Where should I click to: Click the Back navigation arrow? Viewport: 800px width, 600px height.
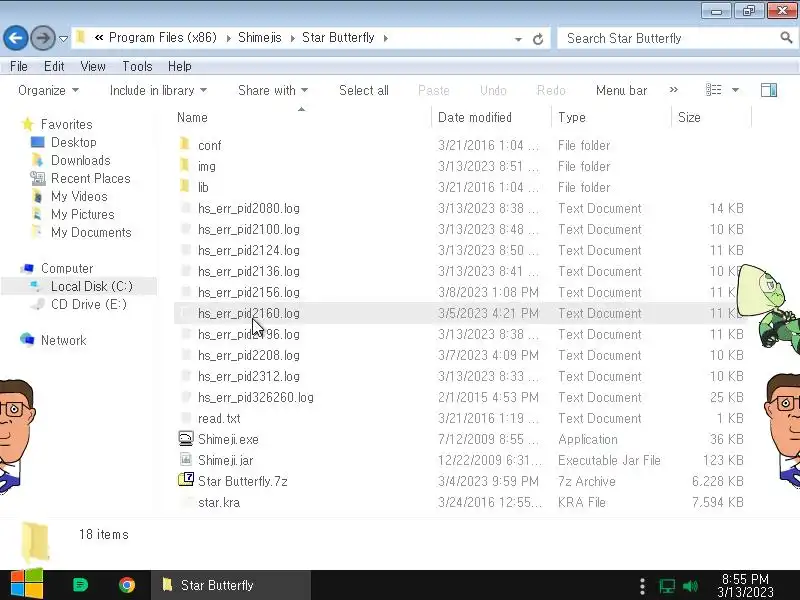(15, 38)
